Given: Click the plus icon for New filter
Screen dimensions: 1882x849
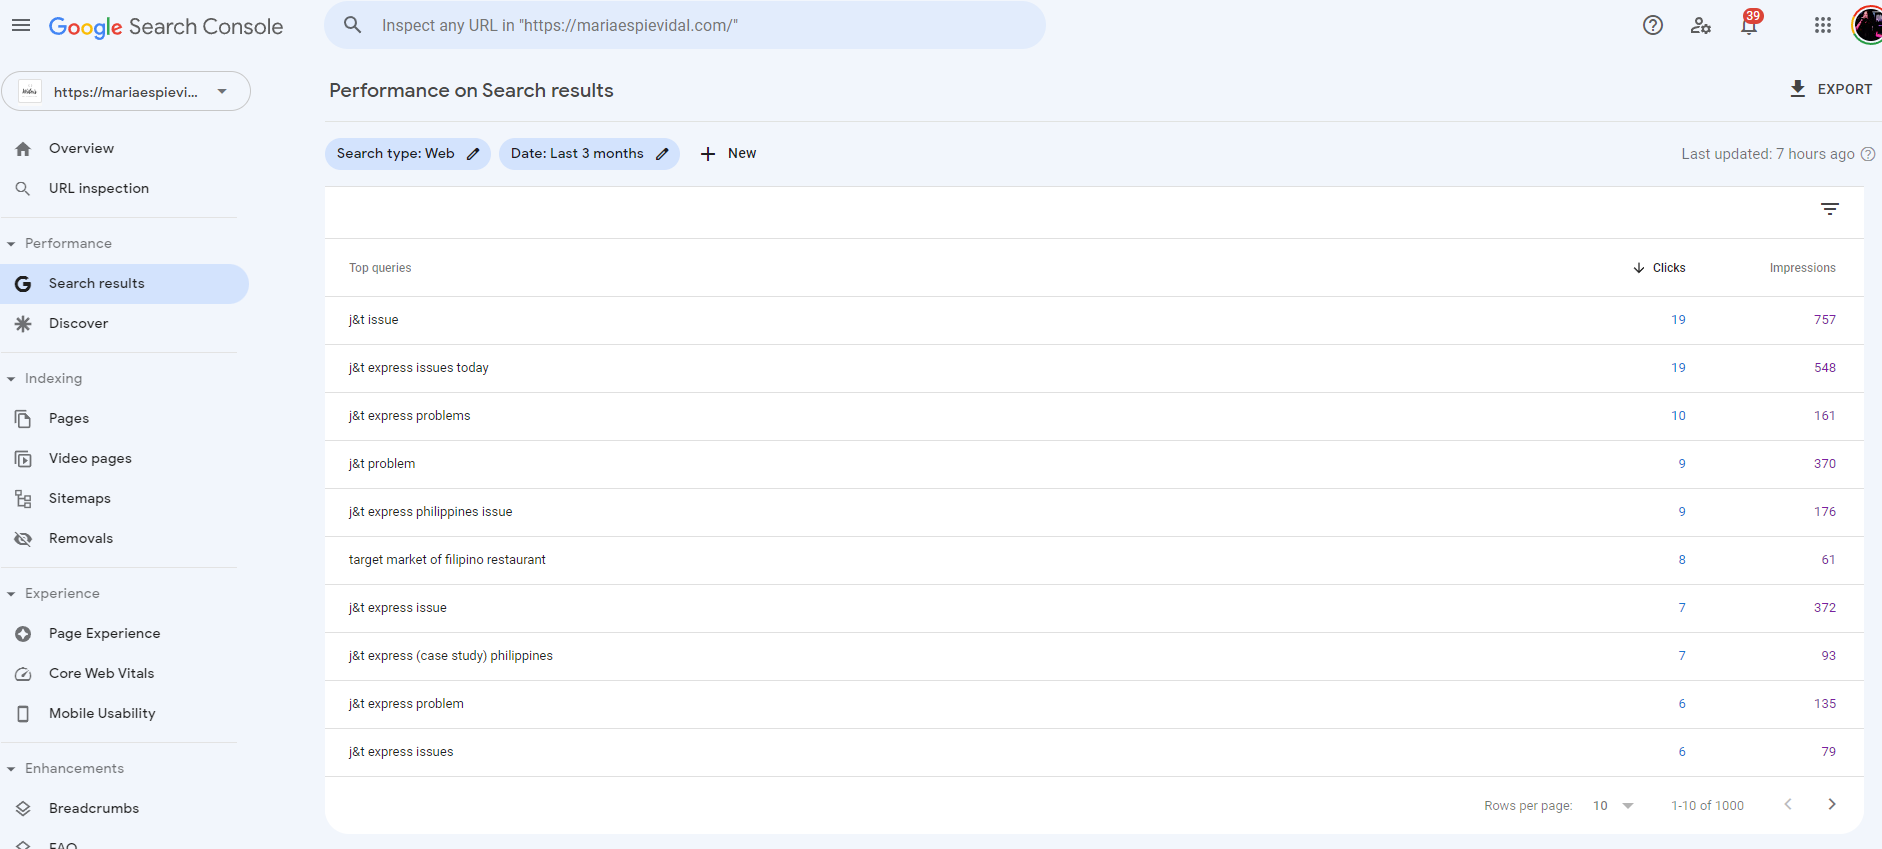Looking at the screenshot, I should pos(708,154).
